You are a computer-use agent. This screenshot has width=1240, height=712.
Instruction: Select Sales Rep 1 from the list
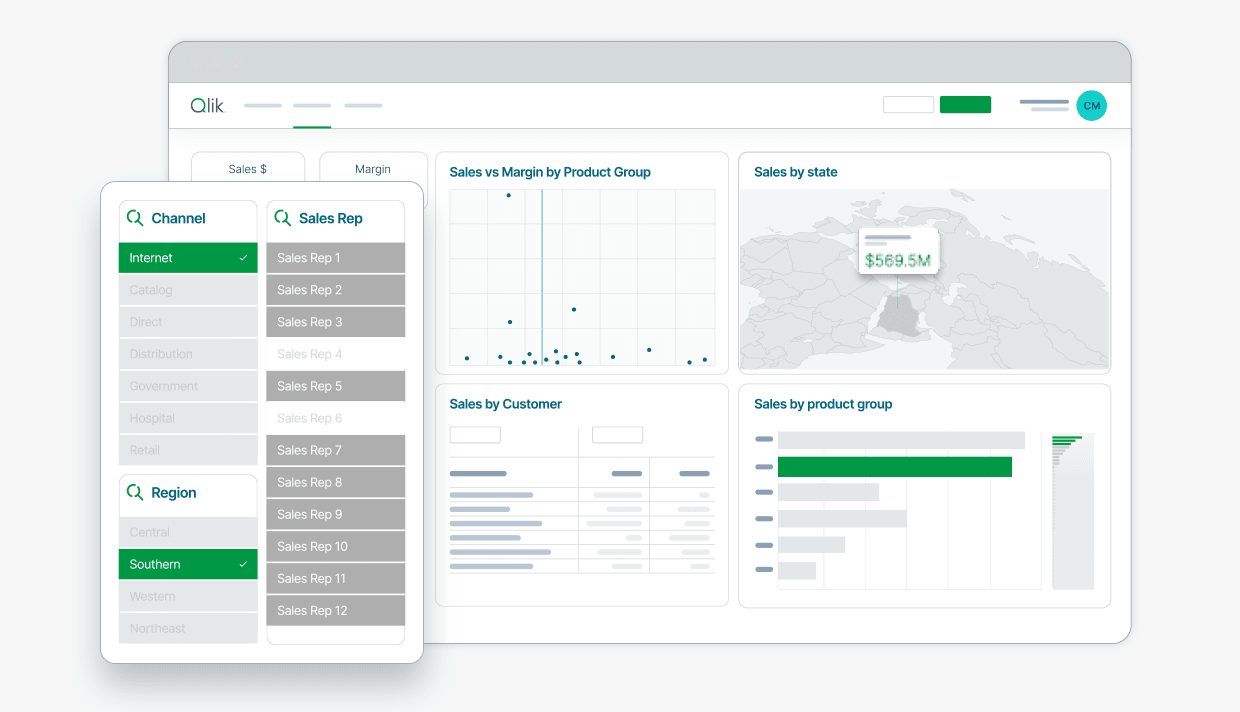335,257
